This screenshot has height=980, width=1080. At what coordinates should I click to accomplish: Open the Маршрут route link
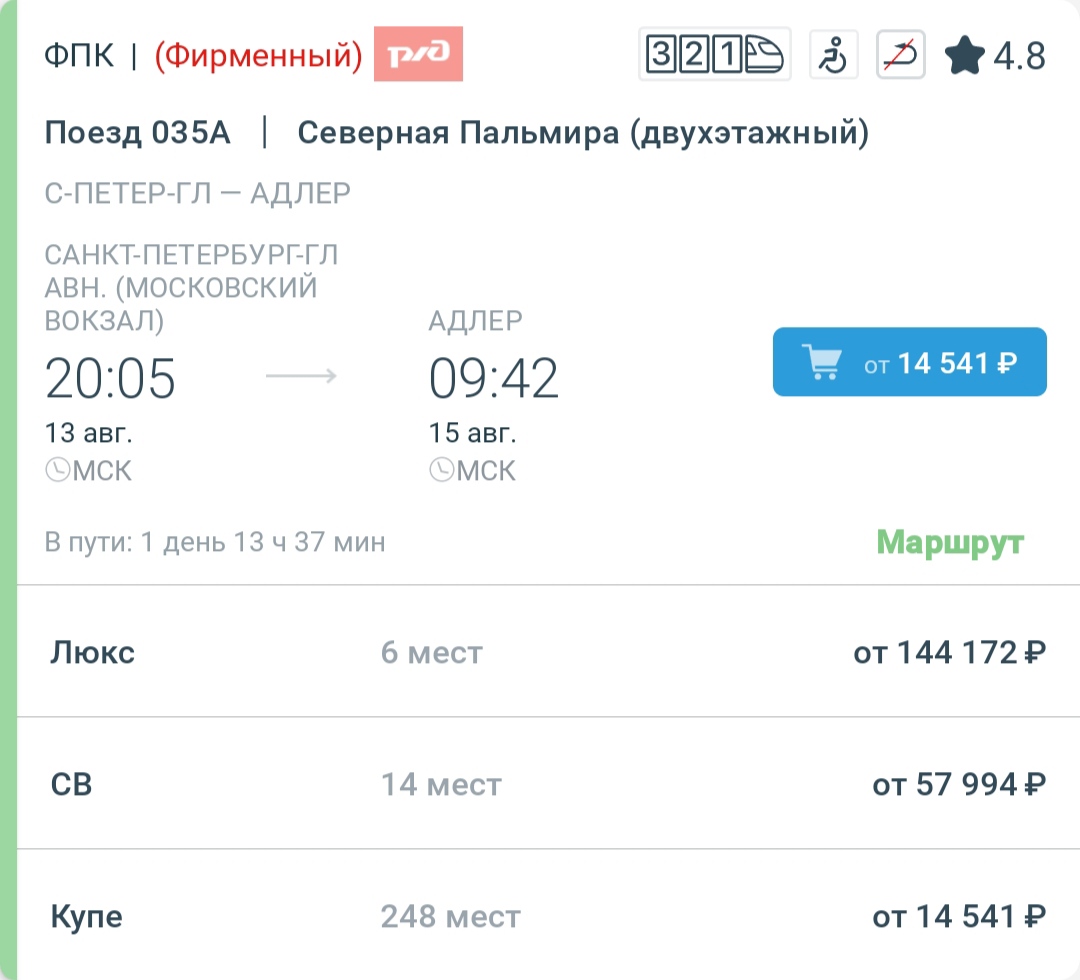tap(950, 542)
